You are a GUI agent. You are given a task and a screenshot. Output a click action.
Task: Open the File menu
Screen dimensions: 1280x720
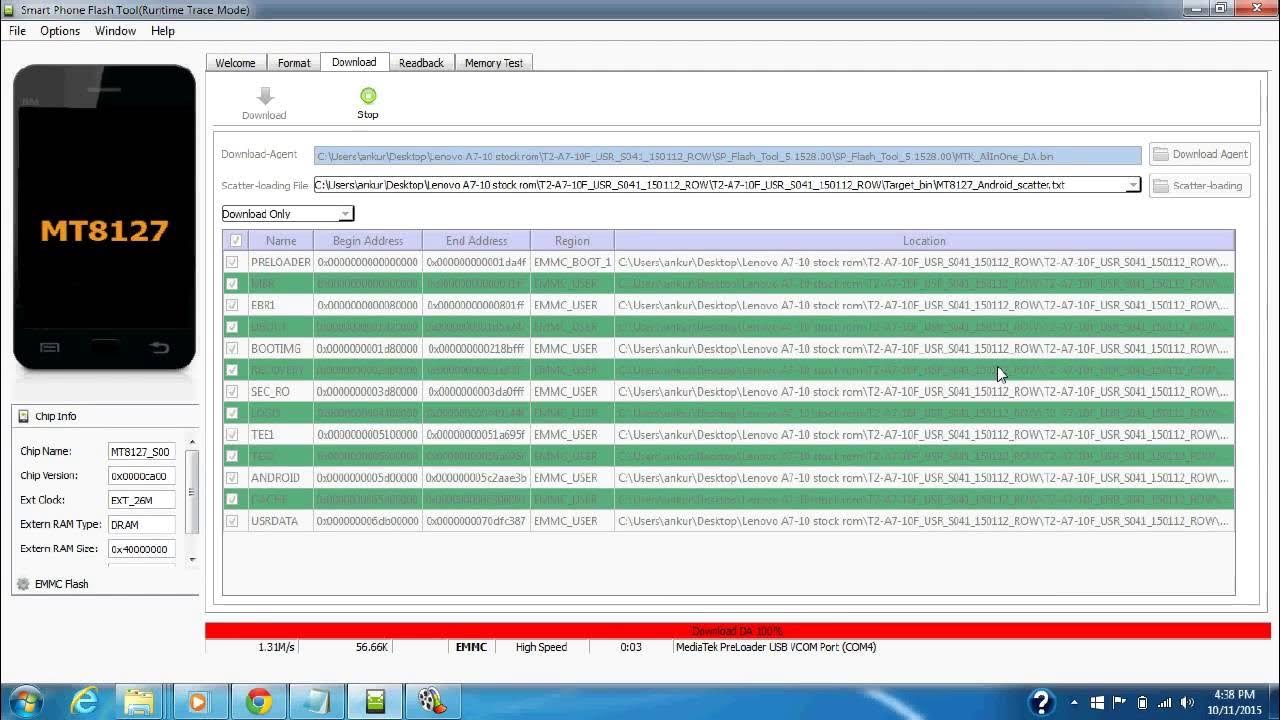(17, 31)
